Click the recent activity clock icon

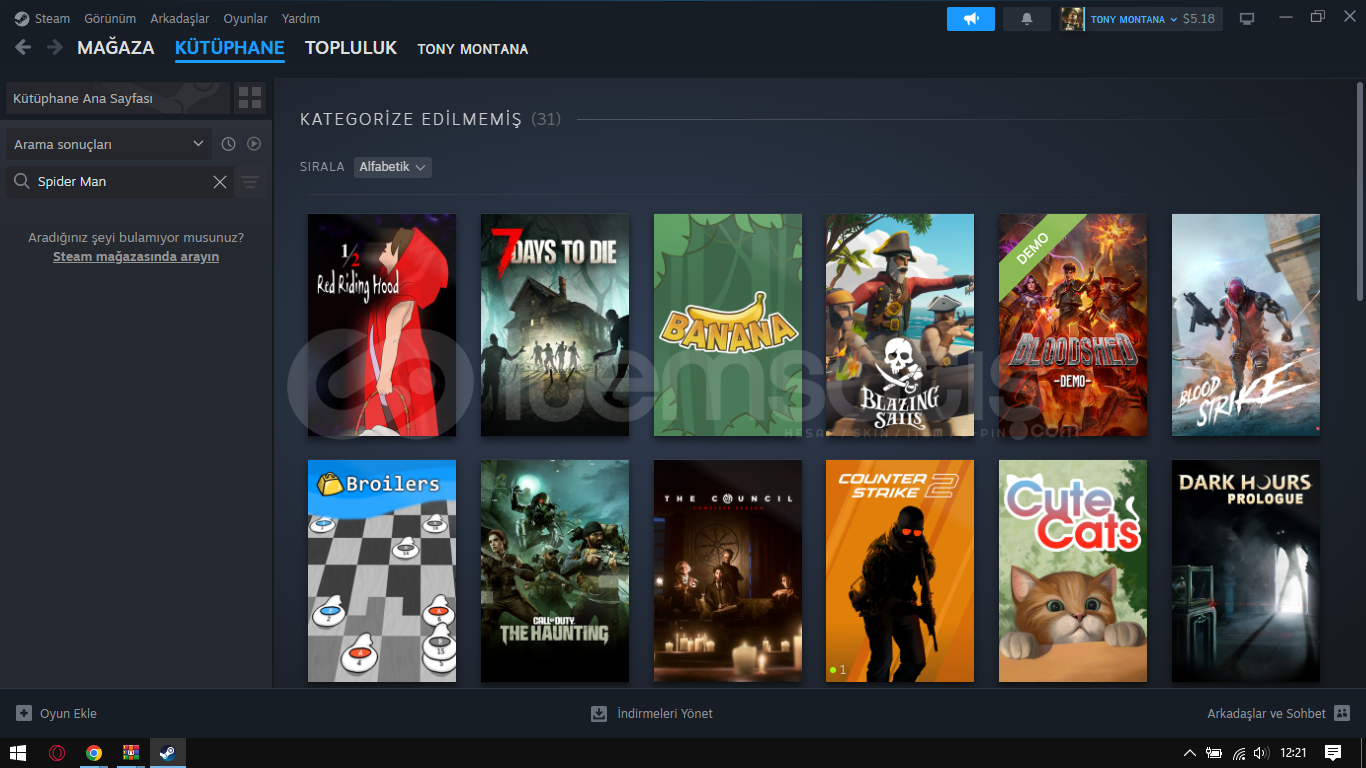(x=228, y=144)
